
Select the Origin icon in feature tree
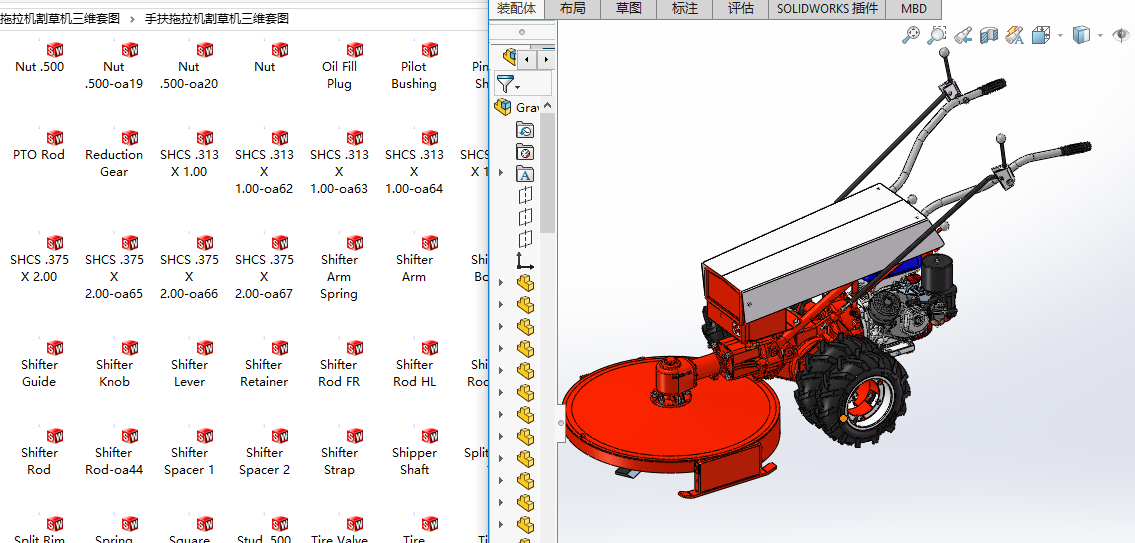pos(525,262)
